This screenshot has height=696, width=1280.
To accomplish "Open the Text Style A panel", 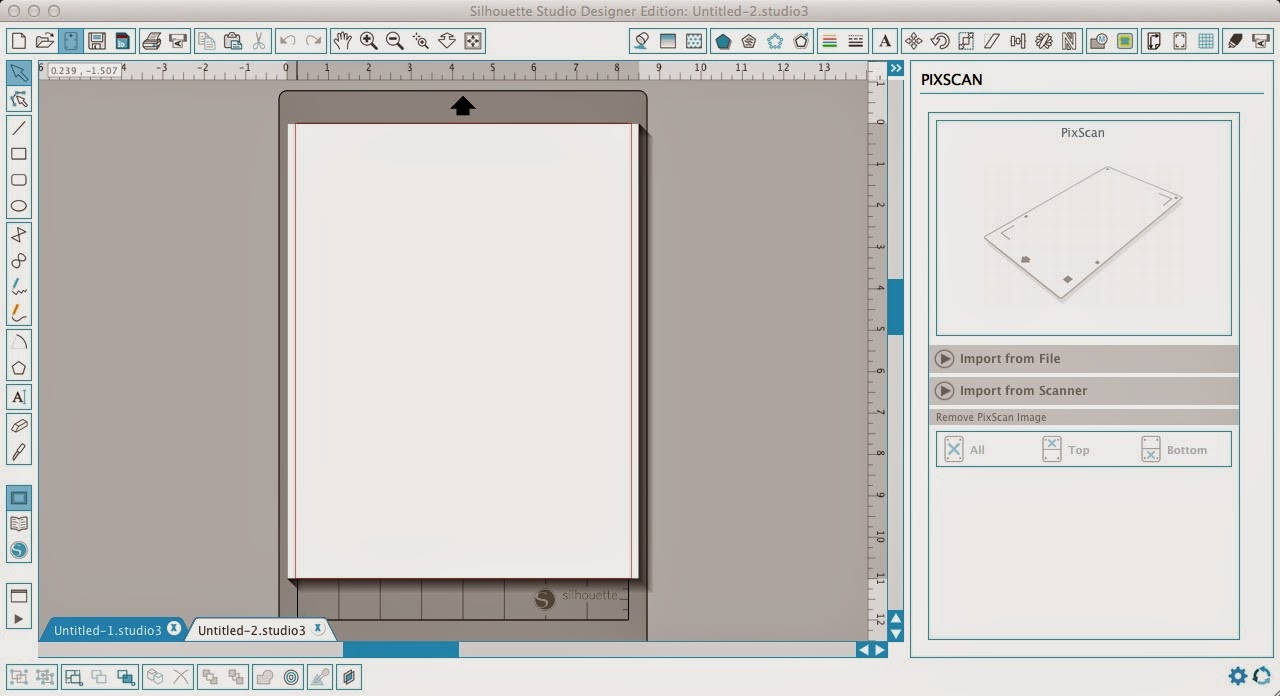I will coord(885,41).
